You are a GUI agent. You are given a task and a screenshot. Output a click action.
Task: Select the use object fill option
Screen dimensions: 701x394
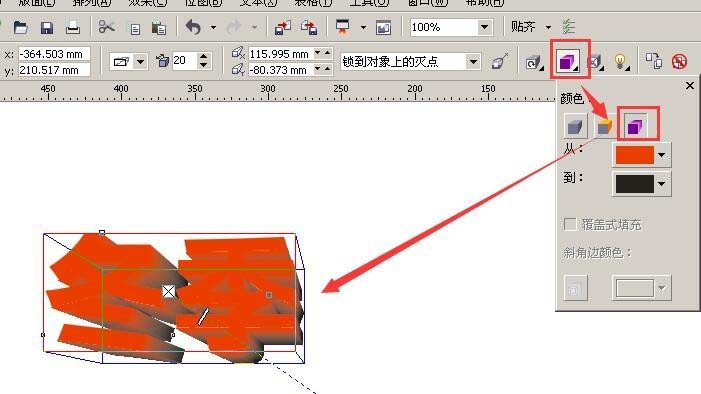(x=575, y=127)
